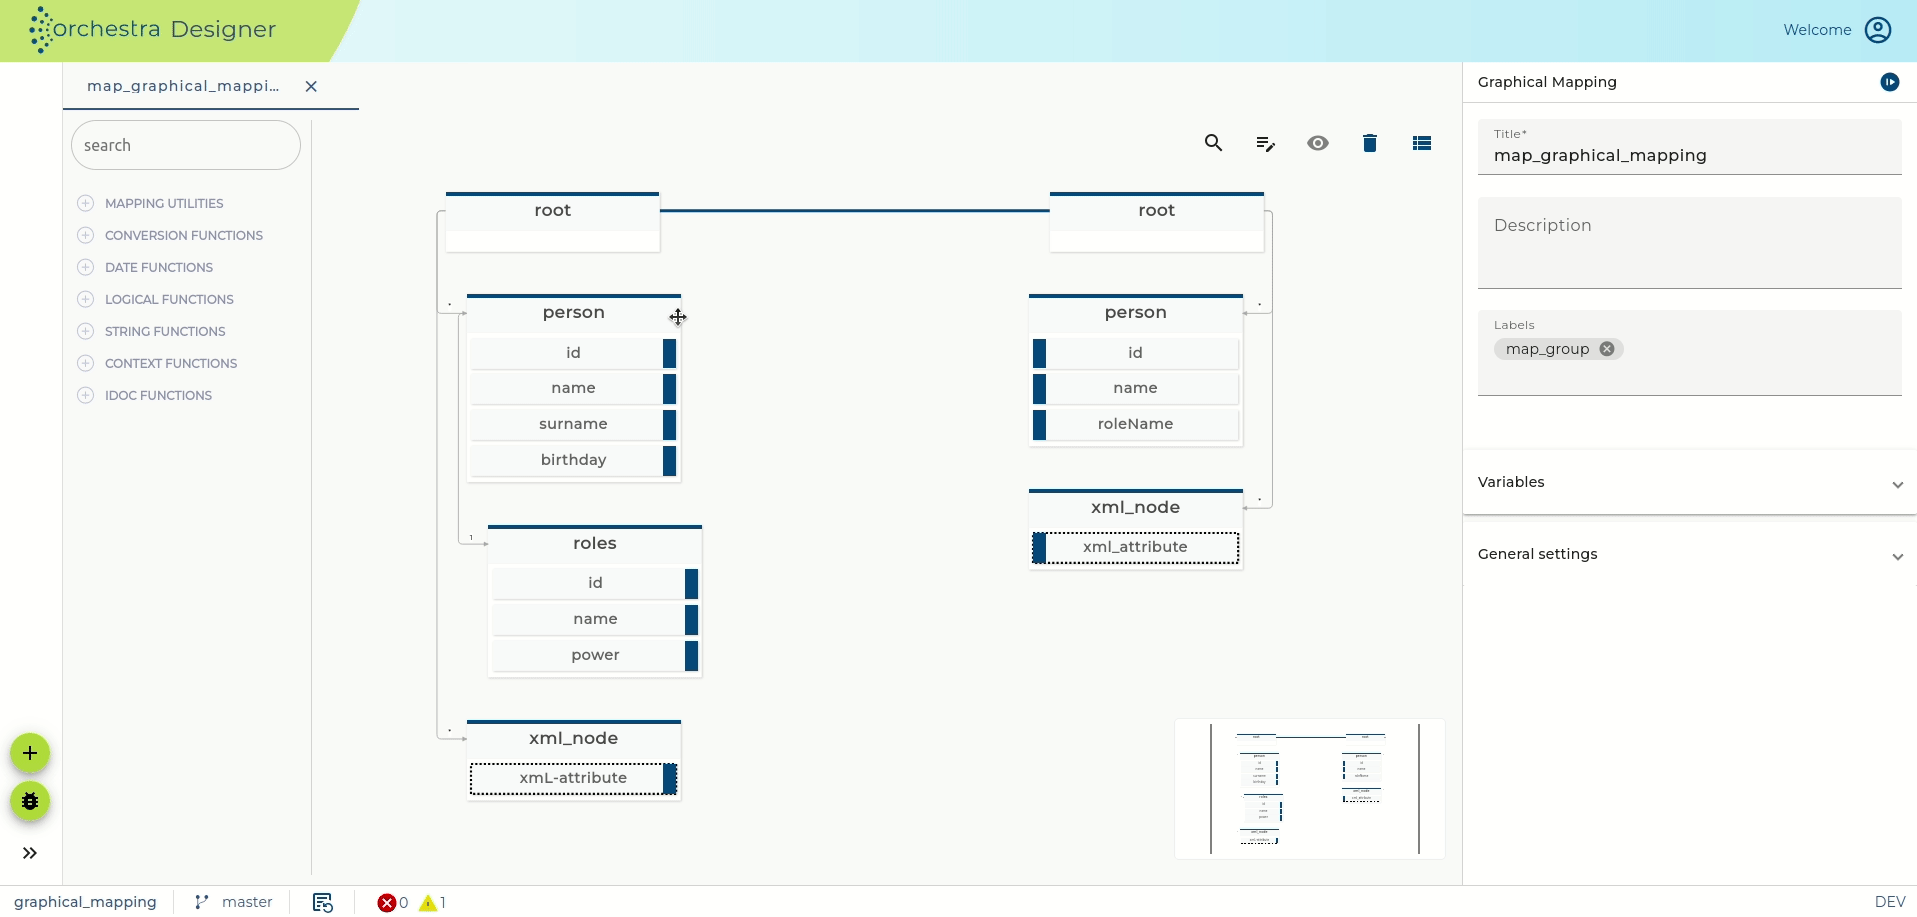Click the Title field map_graphical_mapping
Screen dimensions: 1917x917
tap(1689, 147)
